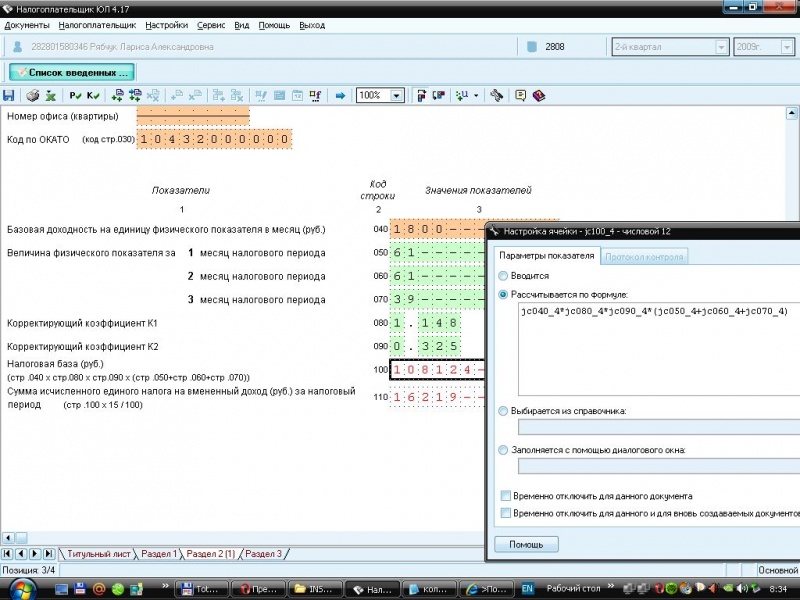Click the monitor-style toolbar icon after zoom
800x600 pixels.
(438, 95)
